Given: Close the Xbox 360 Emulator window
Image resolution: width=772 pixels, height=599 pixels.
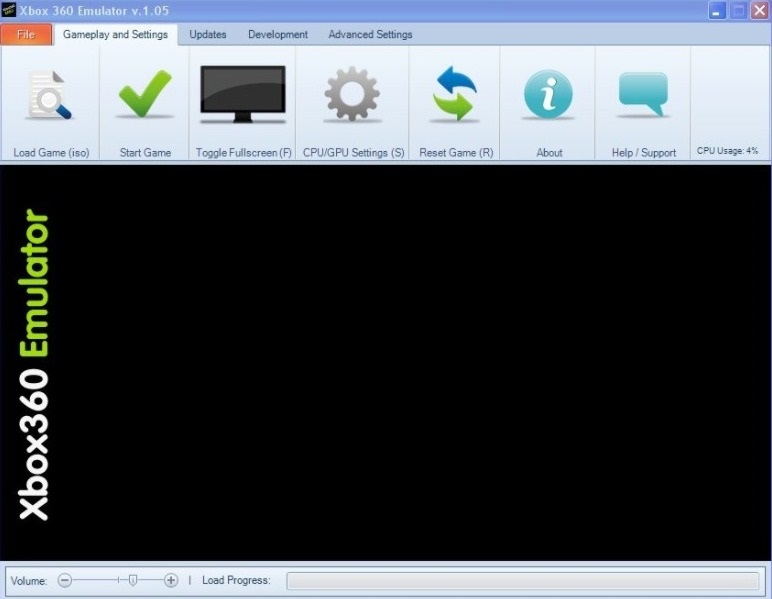Looking at the screenshot, I should click(758, 10).
